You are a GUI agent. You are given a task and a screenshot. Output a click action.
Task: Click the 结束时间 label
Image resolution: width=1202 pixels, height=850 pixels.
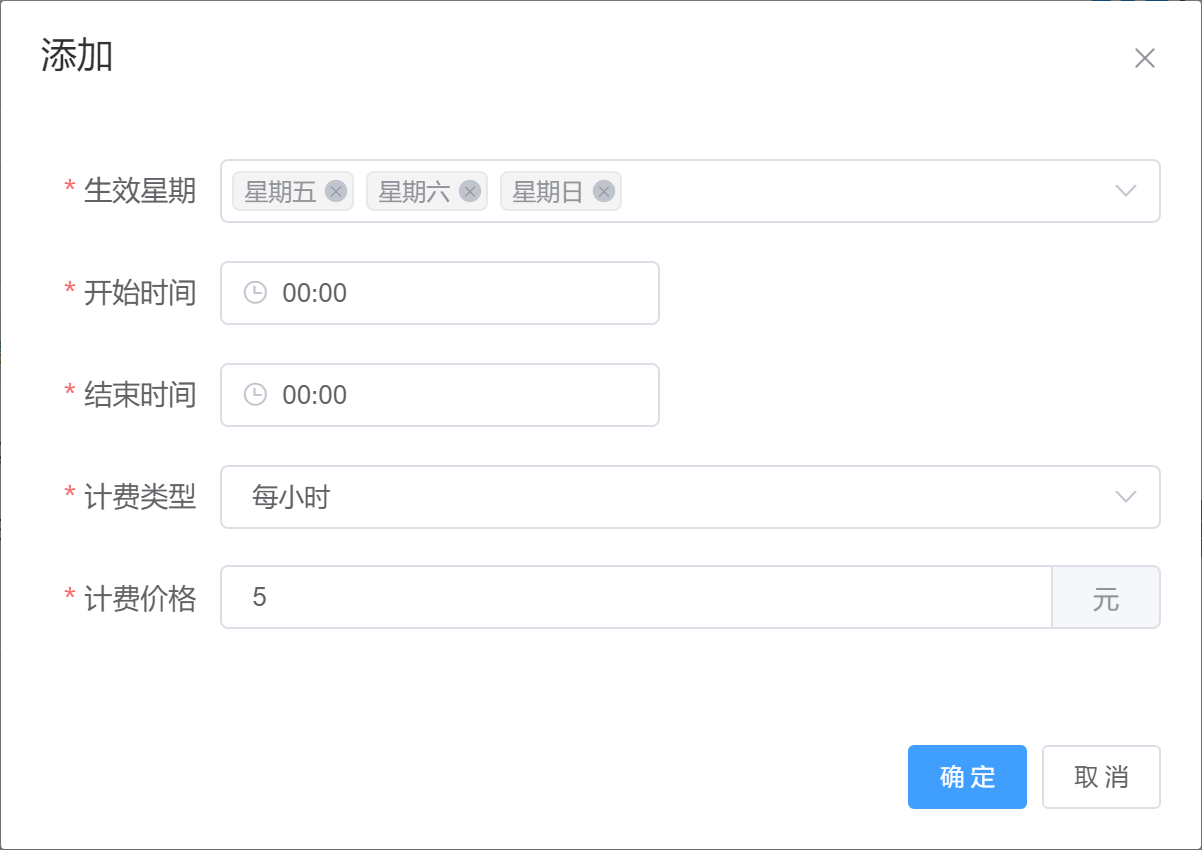tap(140, 395)
